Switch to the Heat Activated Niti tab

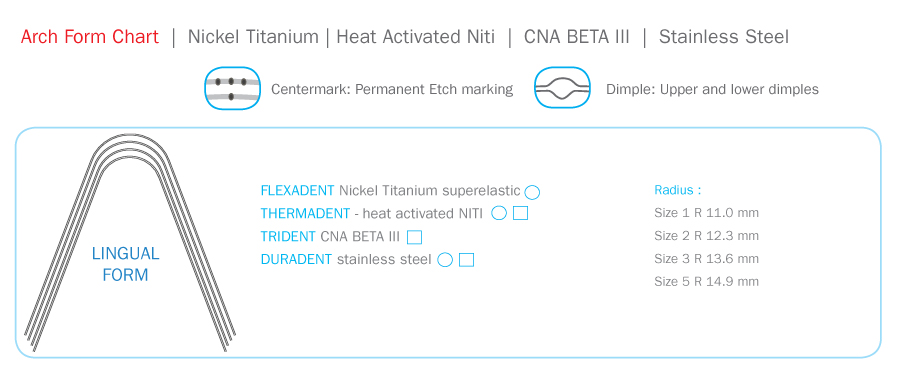(x=416, y=37)
